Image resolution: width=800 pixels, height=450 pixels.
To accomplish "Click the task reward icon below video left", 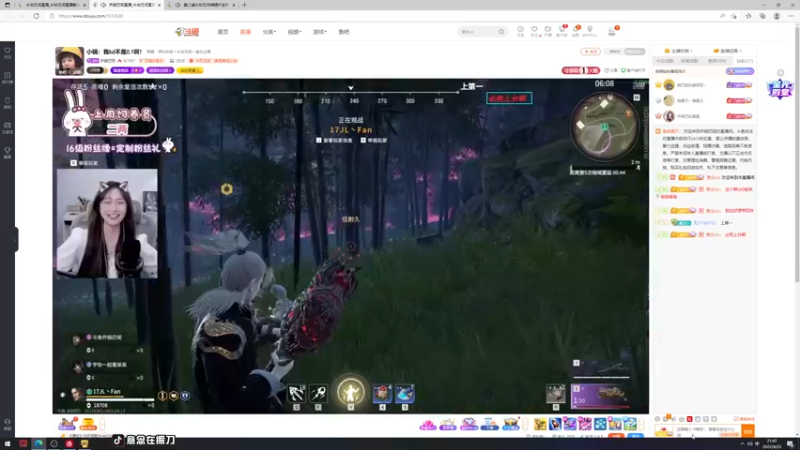I will click(x=67, y=423).
